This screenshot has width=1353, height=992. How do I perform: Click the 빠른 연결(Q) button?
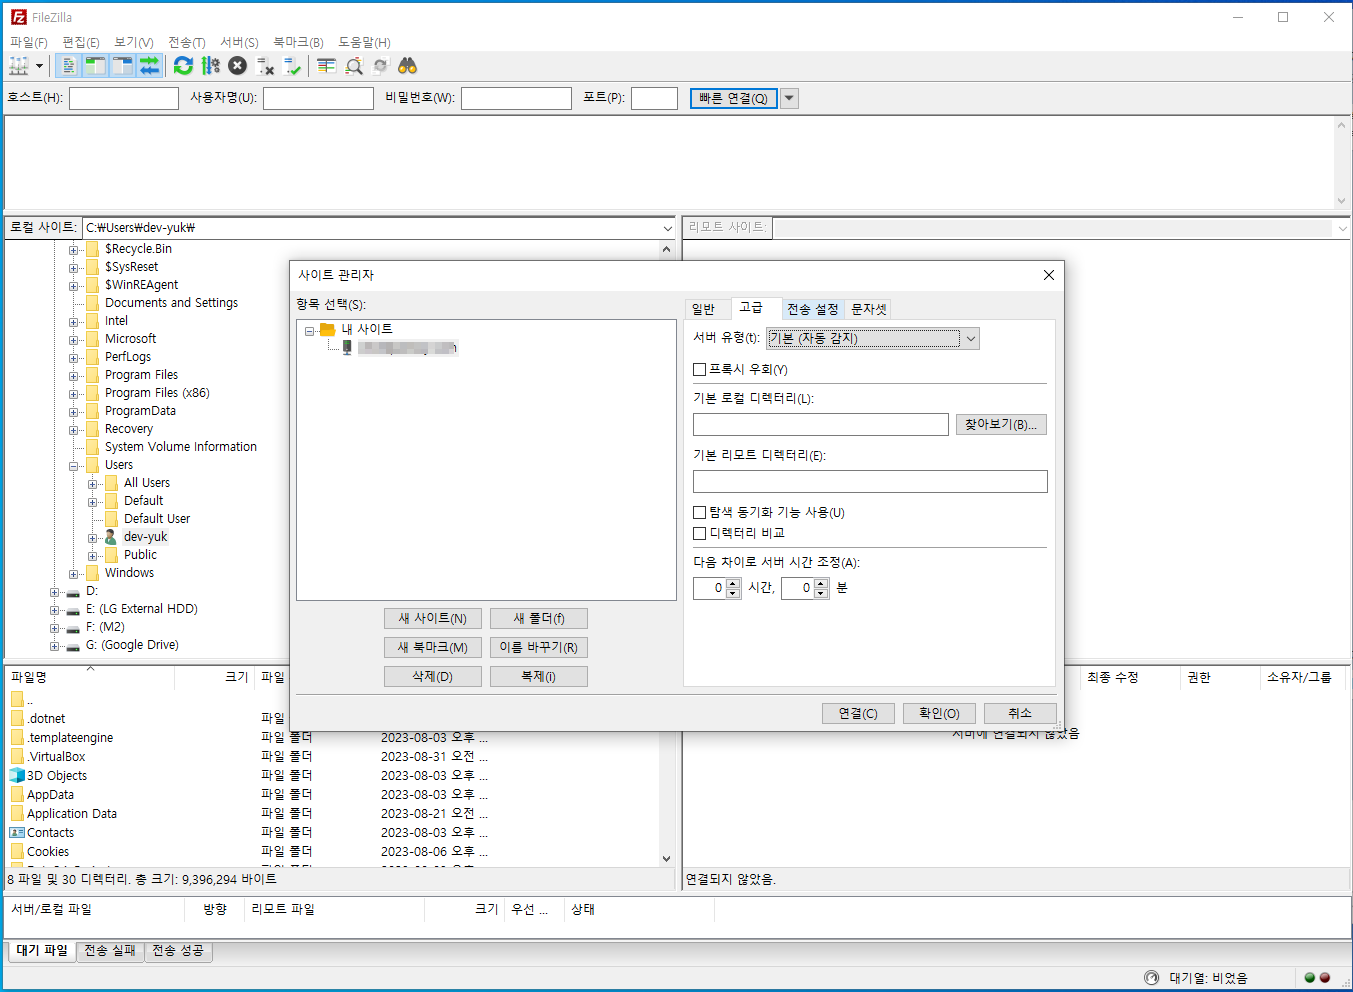(733, 98)
